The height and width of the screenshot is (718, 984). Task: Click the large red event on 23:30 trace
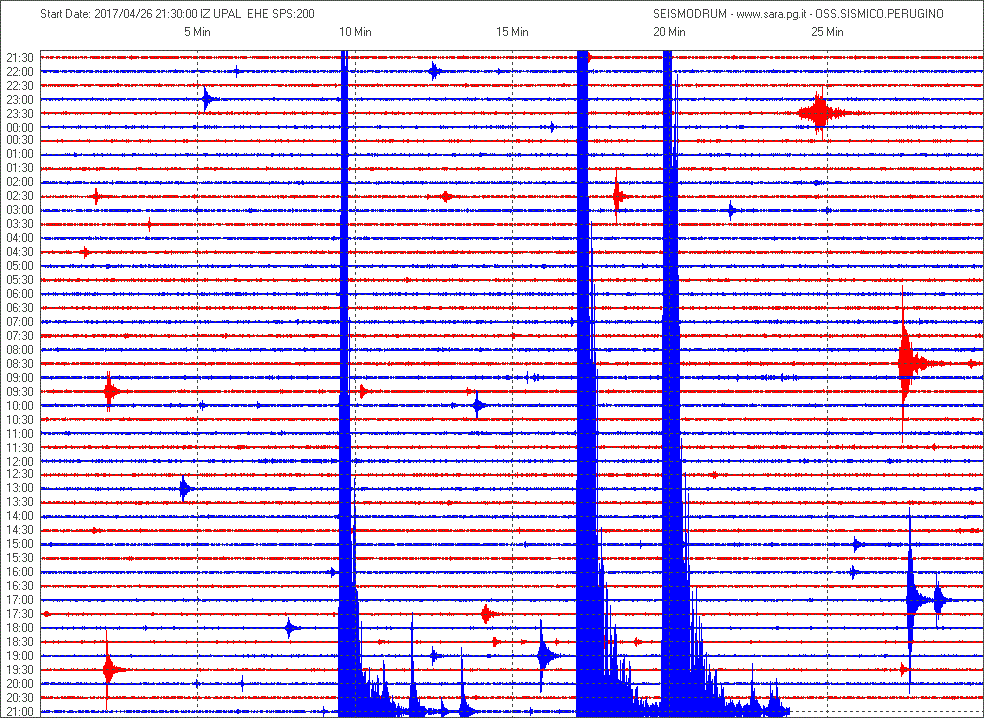click(x=821, y=114)
